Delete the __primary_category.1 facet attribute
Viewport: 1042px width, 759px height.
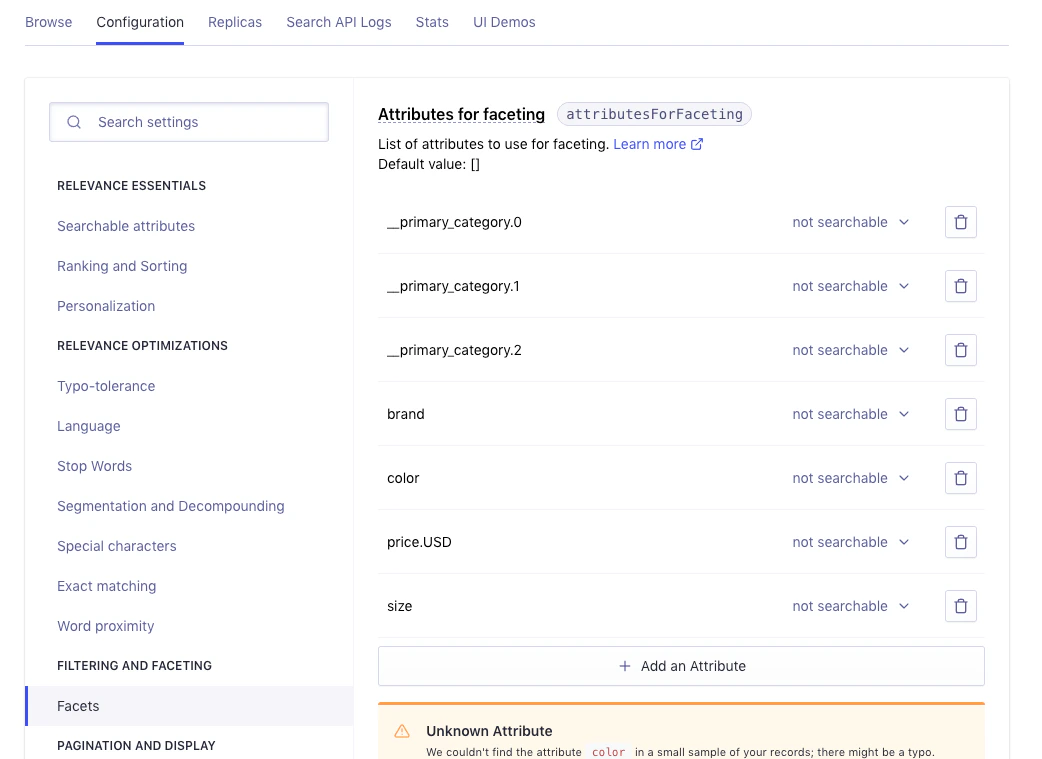pos(960,286)
